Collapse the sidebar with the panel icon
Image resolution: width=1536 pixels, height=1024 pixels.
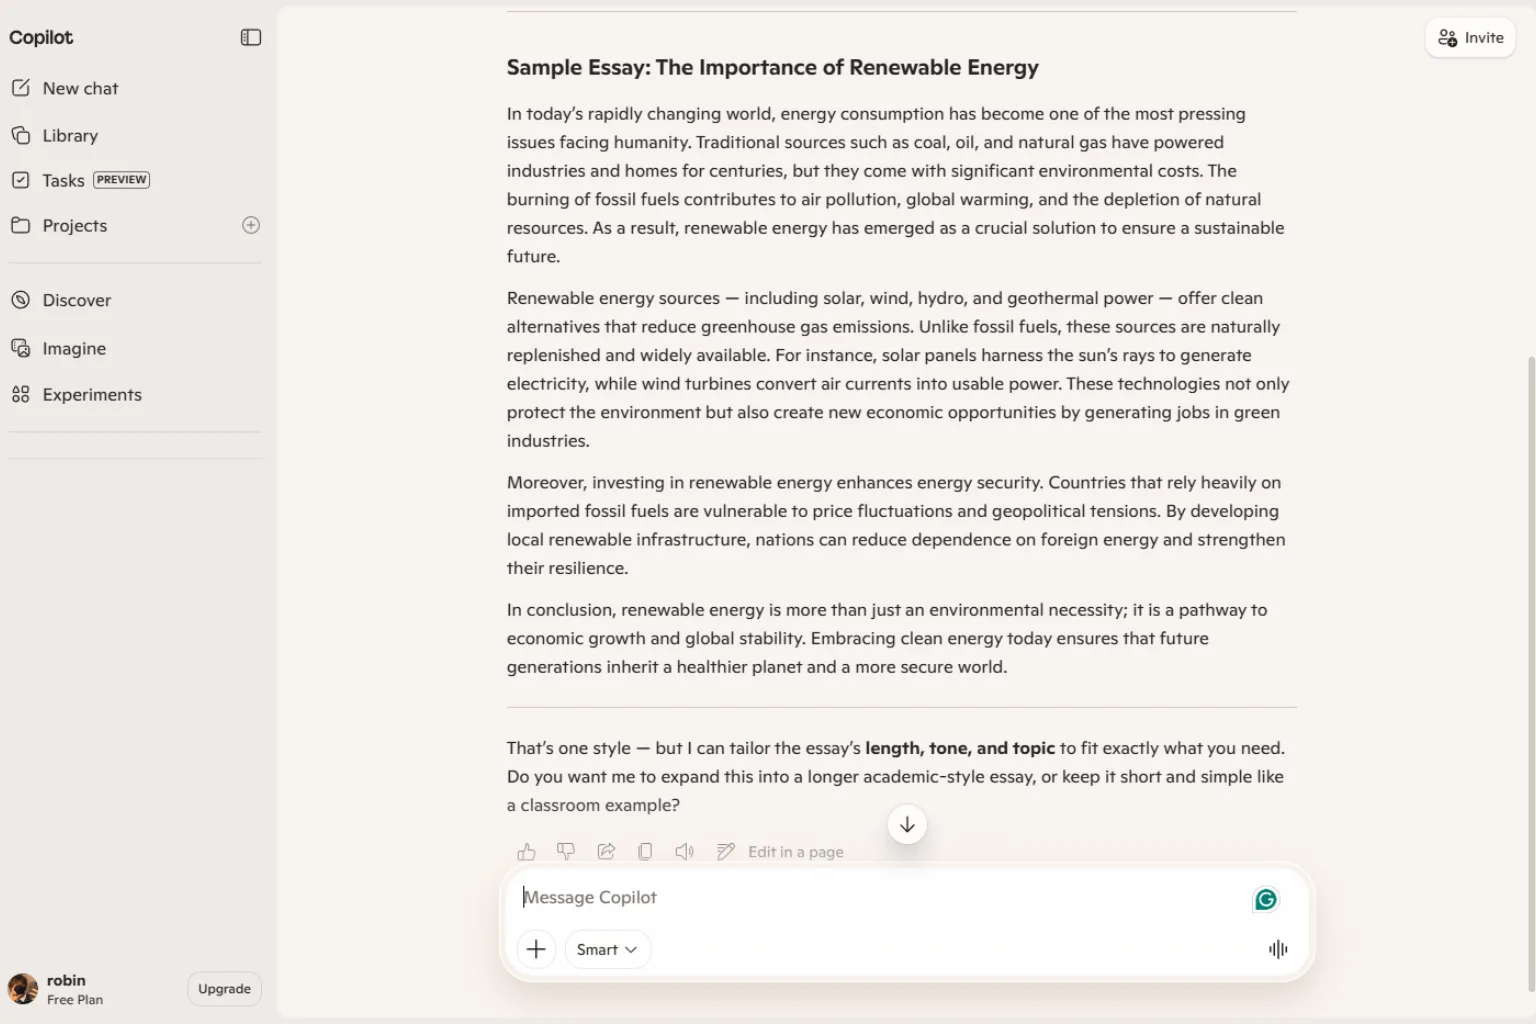(251, 37)
